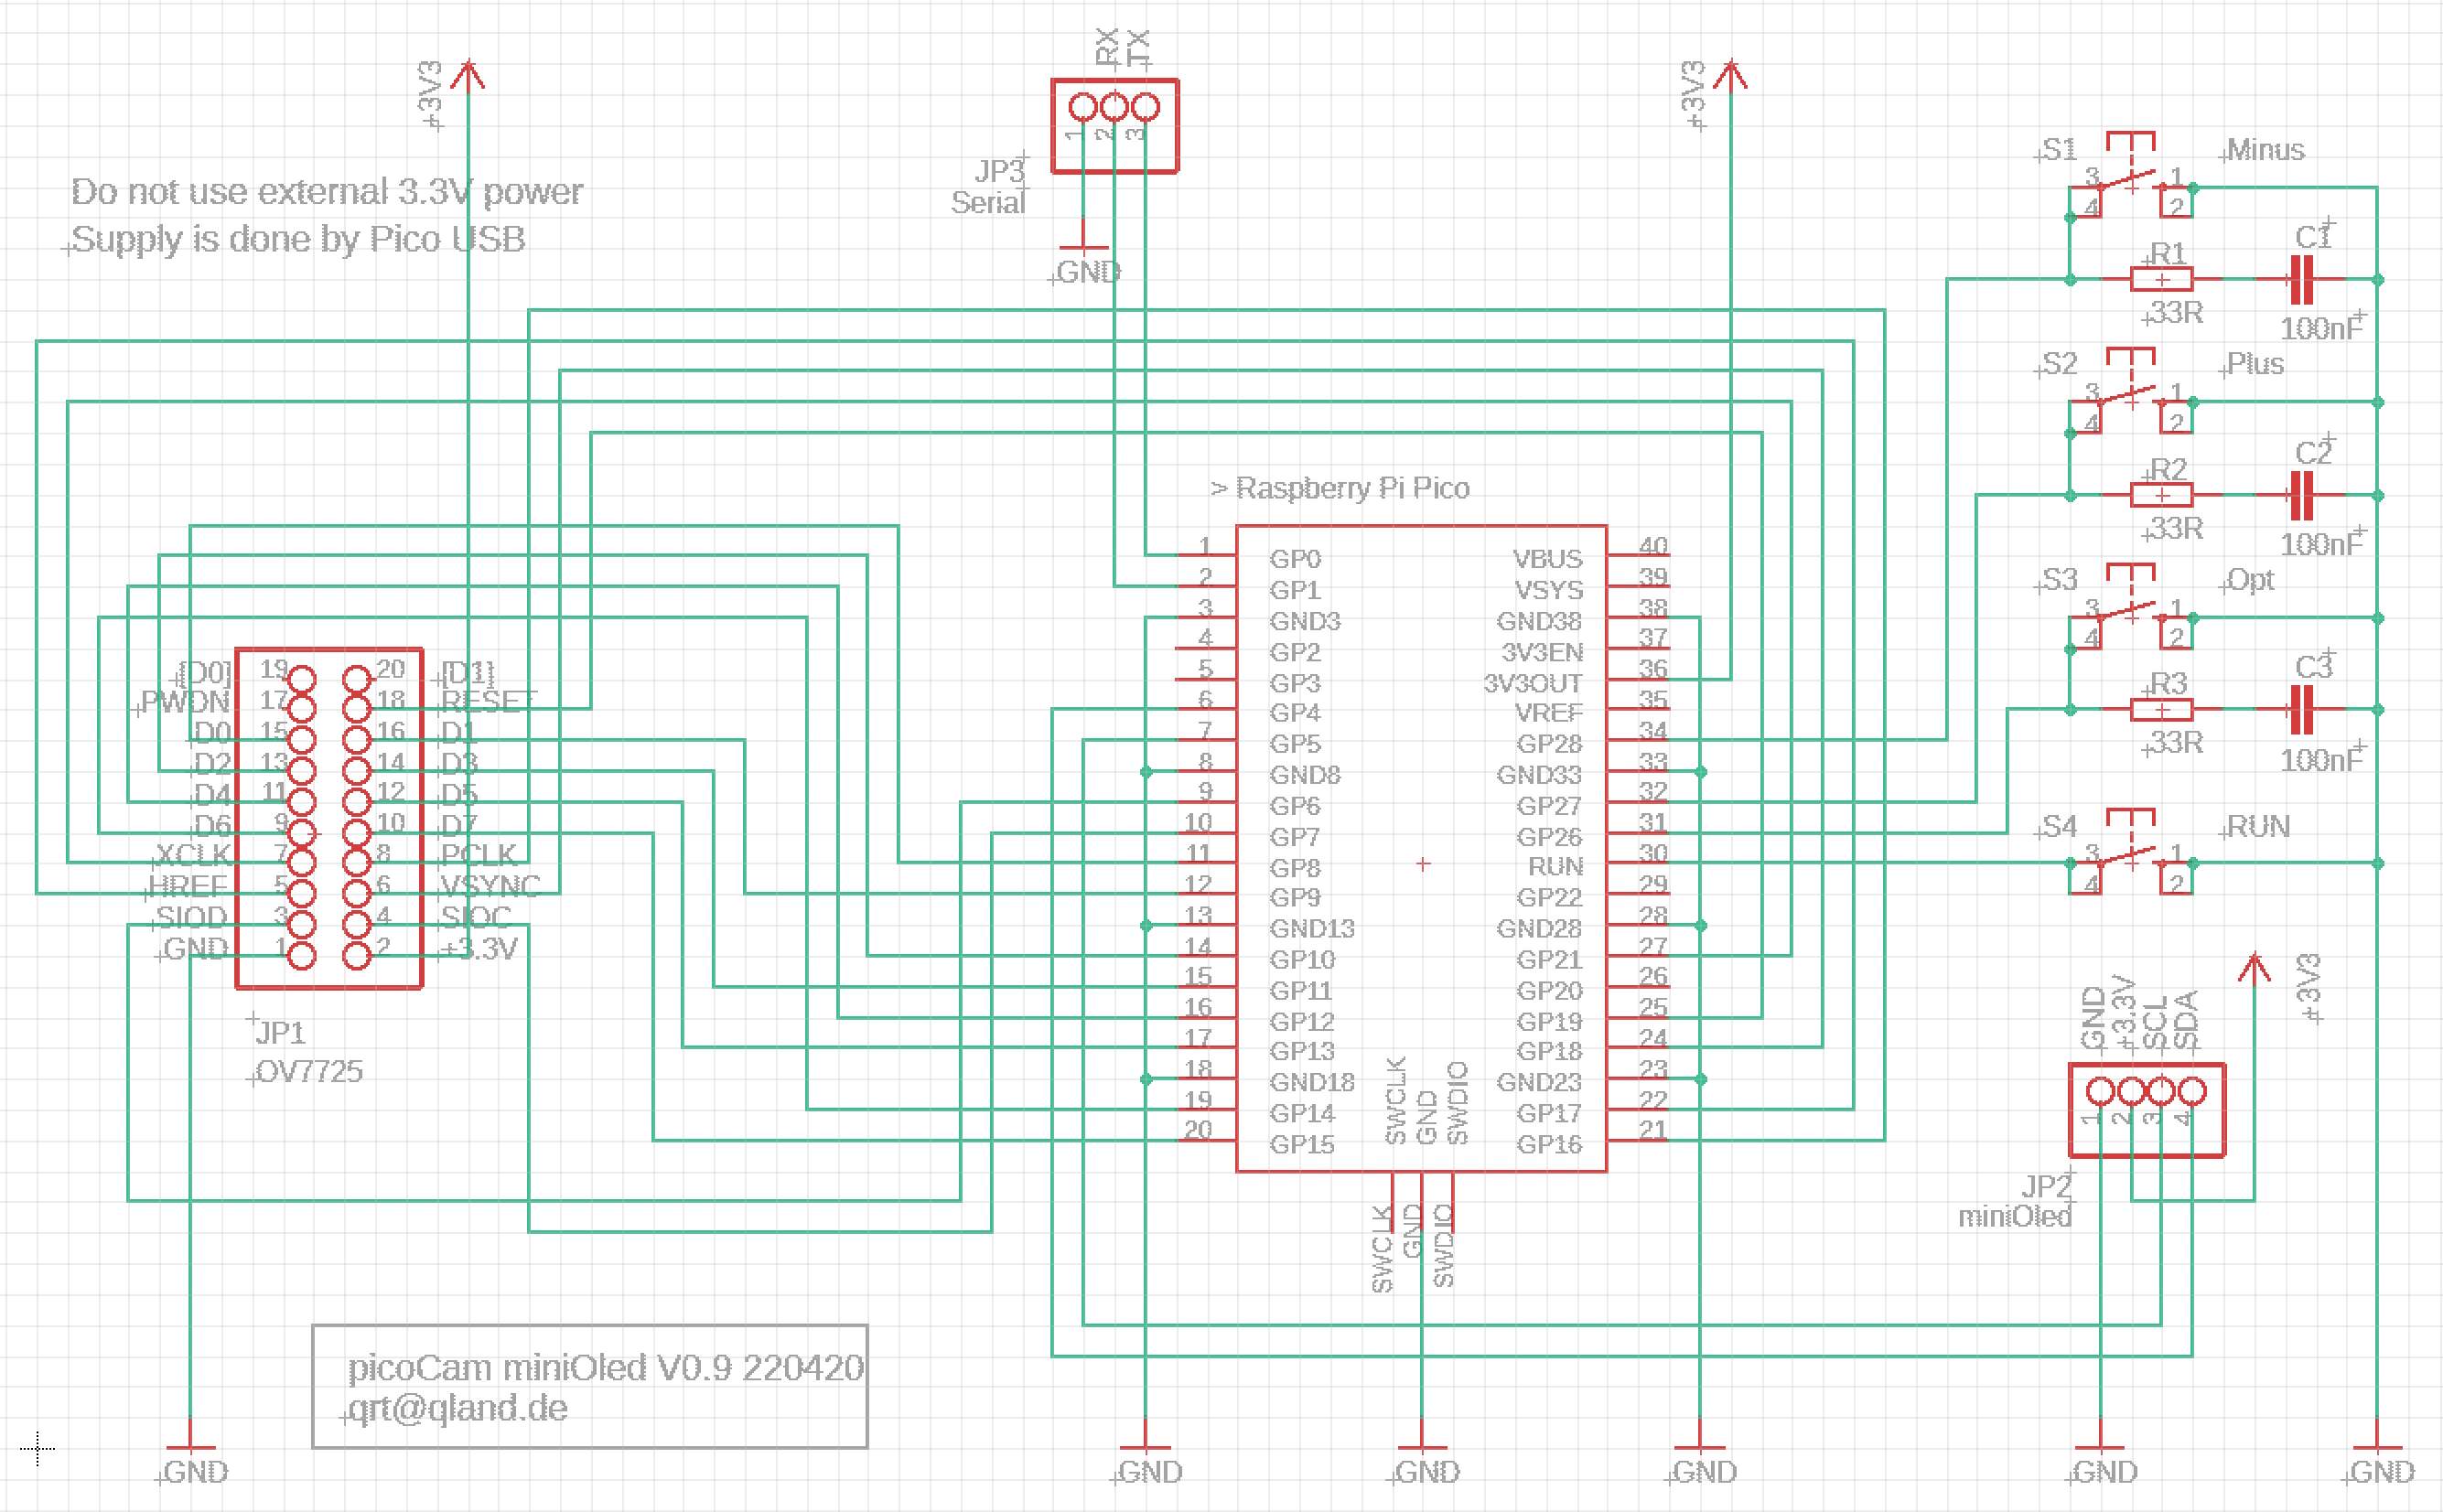Click the bottom-left GND symbol

[x=190, y=1449]
